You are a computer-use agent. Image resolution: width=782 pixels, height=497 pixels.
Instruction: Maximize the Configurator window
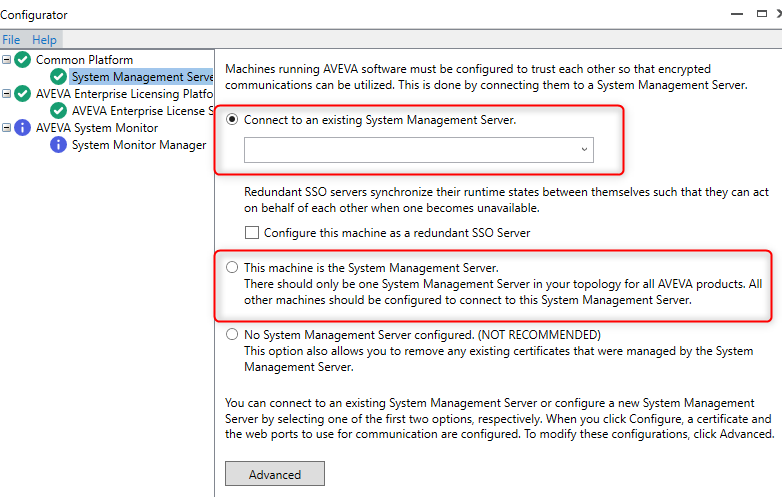(x=762, y=14)
